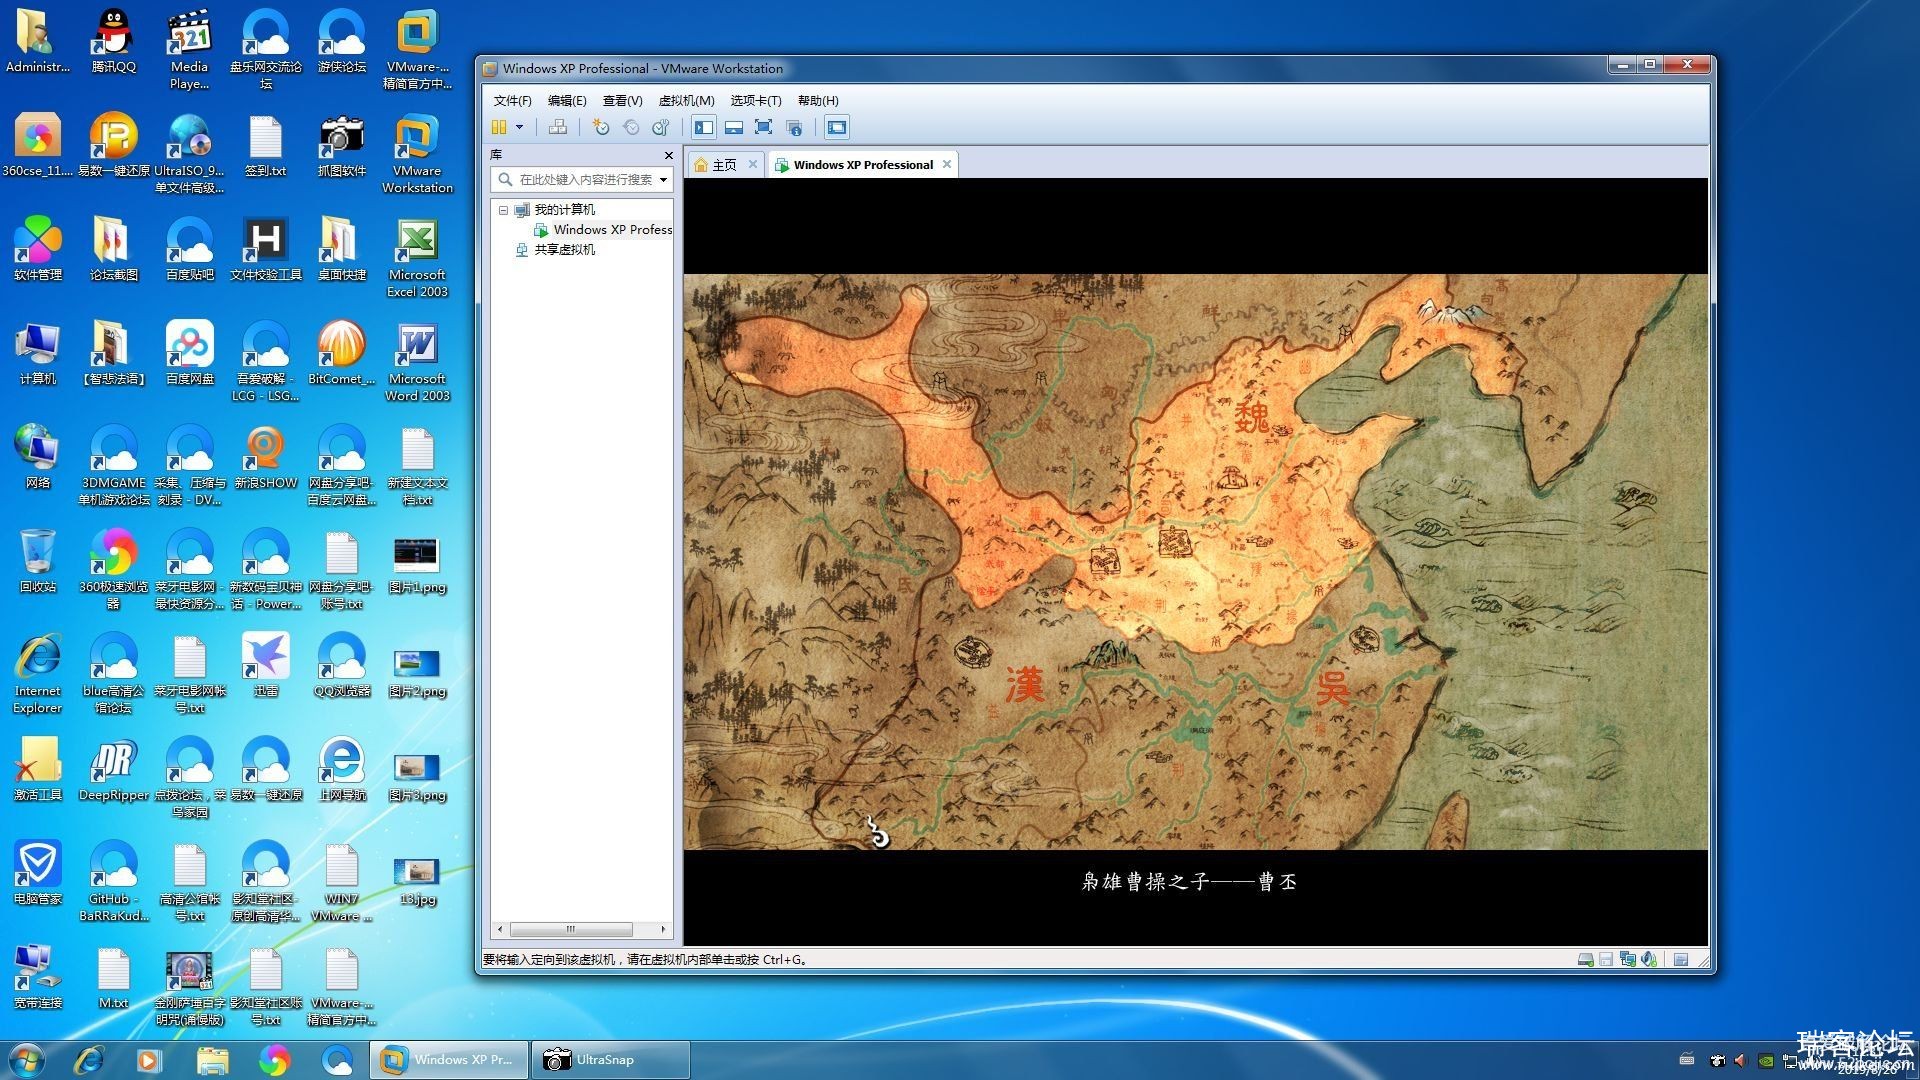Toggle the console view icon in toolbar

pos(837,127)
